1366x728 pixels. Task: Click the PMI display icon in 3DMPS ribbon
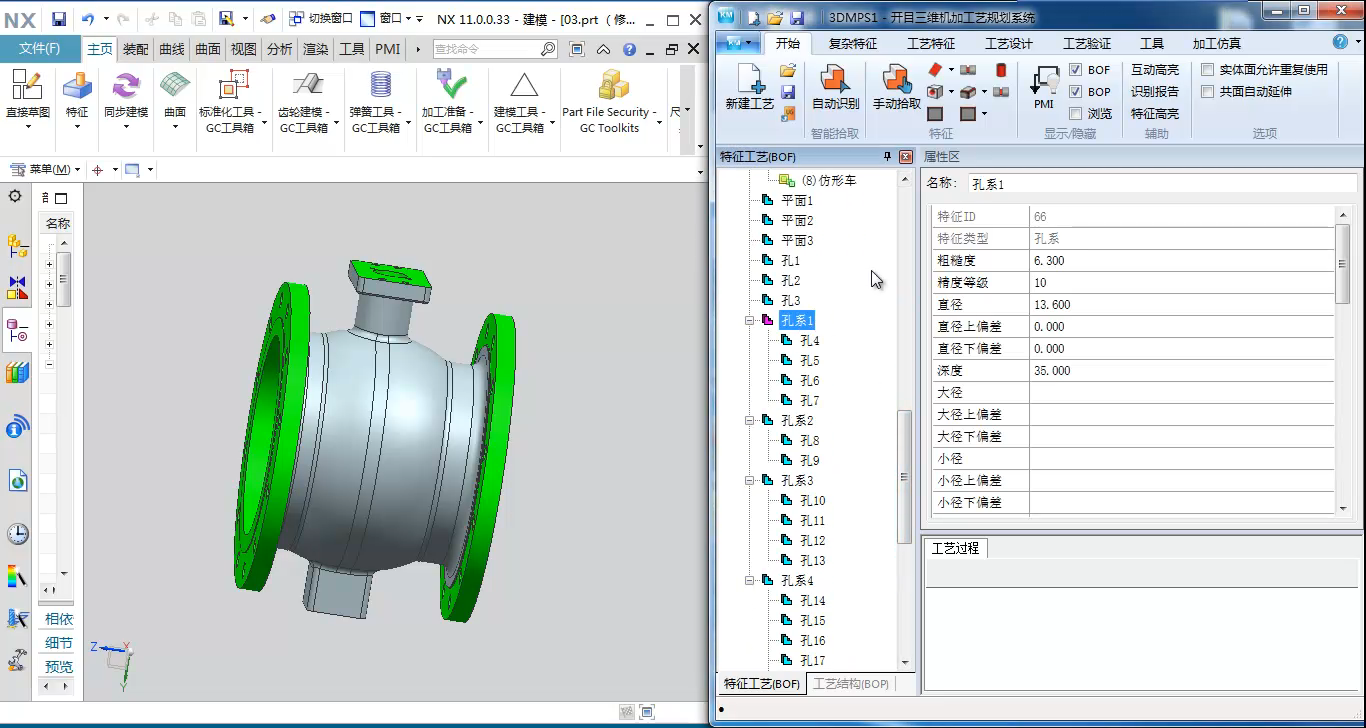point(1044,86)
